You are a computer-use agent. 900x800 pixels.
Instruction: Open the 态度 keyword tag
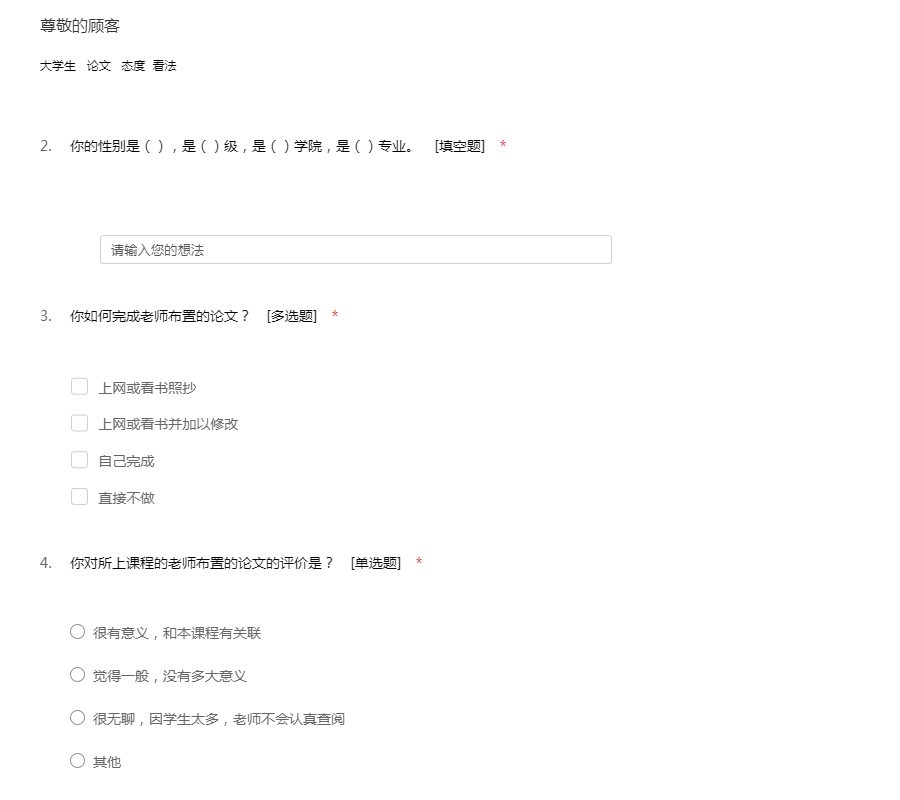point(133,66)
